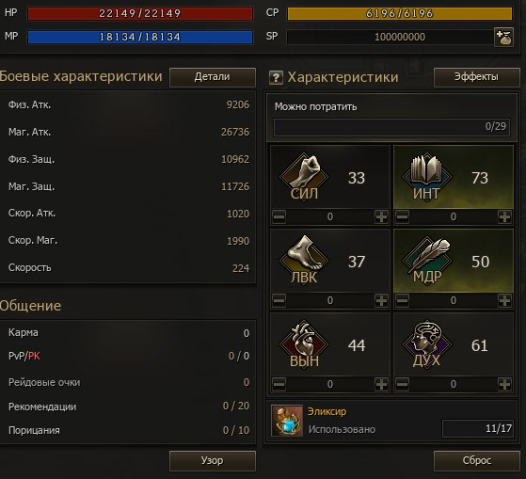Increase ДУХ with the plus button
The width and height of the screenshot is (526, 479).
[x=505, y=384]
